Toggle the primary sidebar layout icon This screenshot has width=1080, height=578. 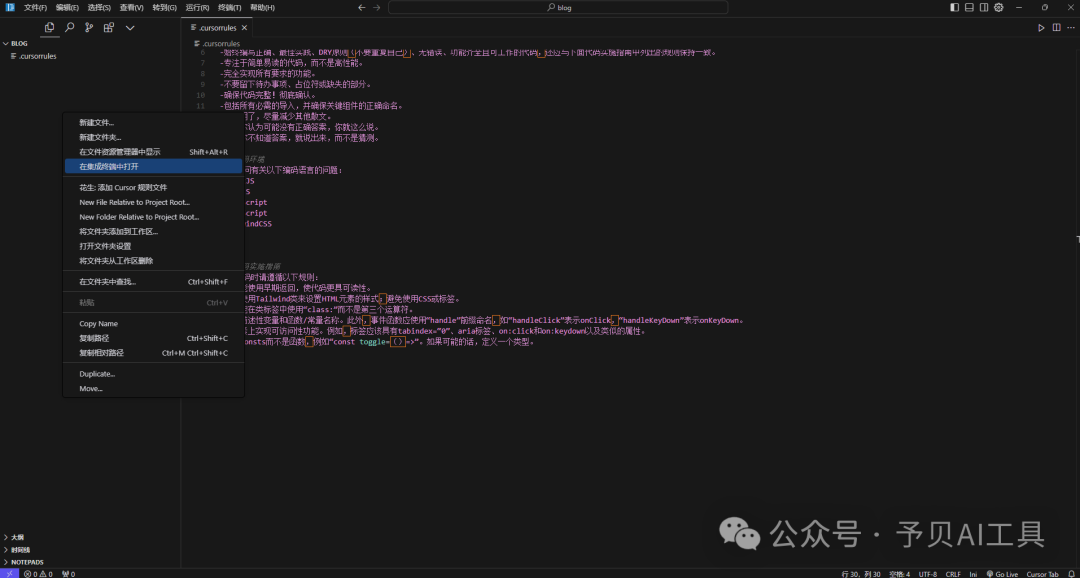click(x=955, y=8)
